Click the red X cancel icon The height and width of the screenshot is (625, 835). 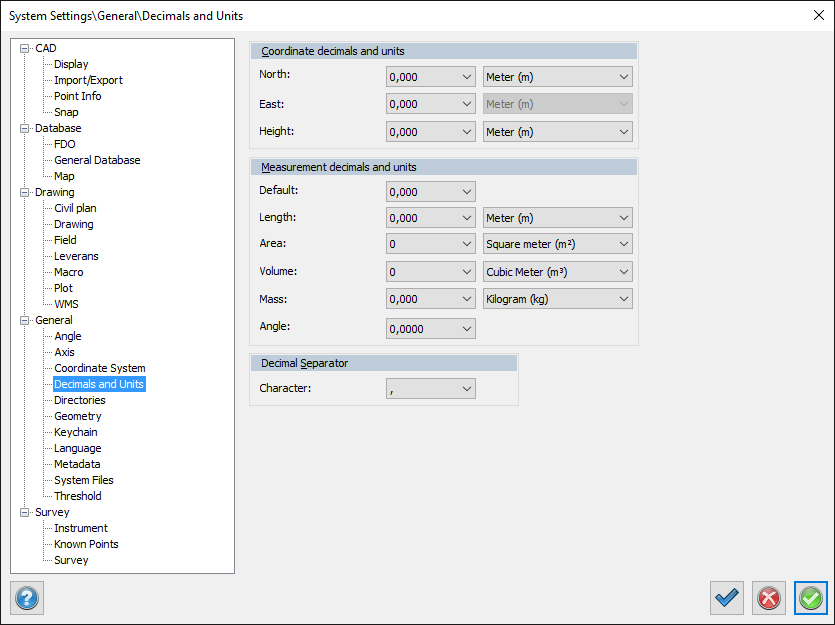coord(769,598)
